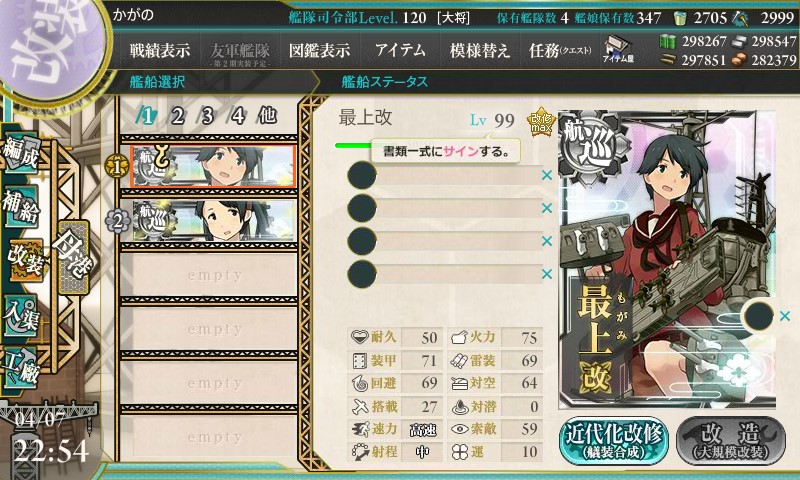Click the 近代化改修 modernization button
Image resolution: width=800 pixels, height=480 pixels.
pyautogui.click(x=614, y=441)
